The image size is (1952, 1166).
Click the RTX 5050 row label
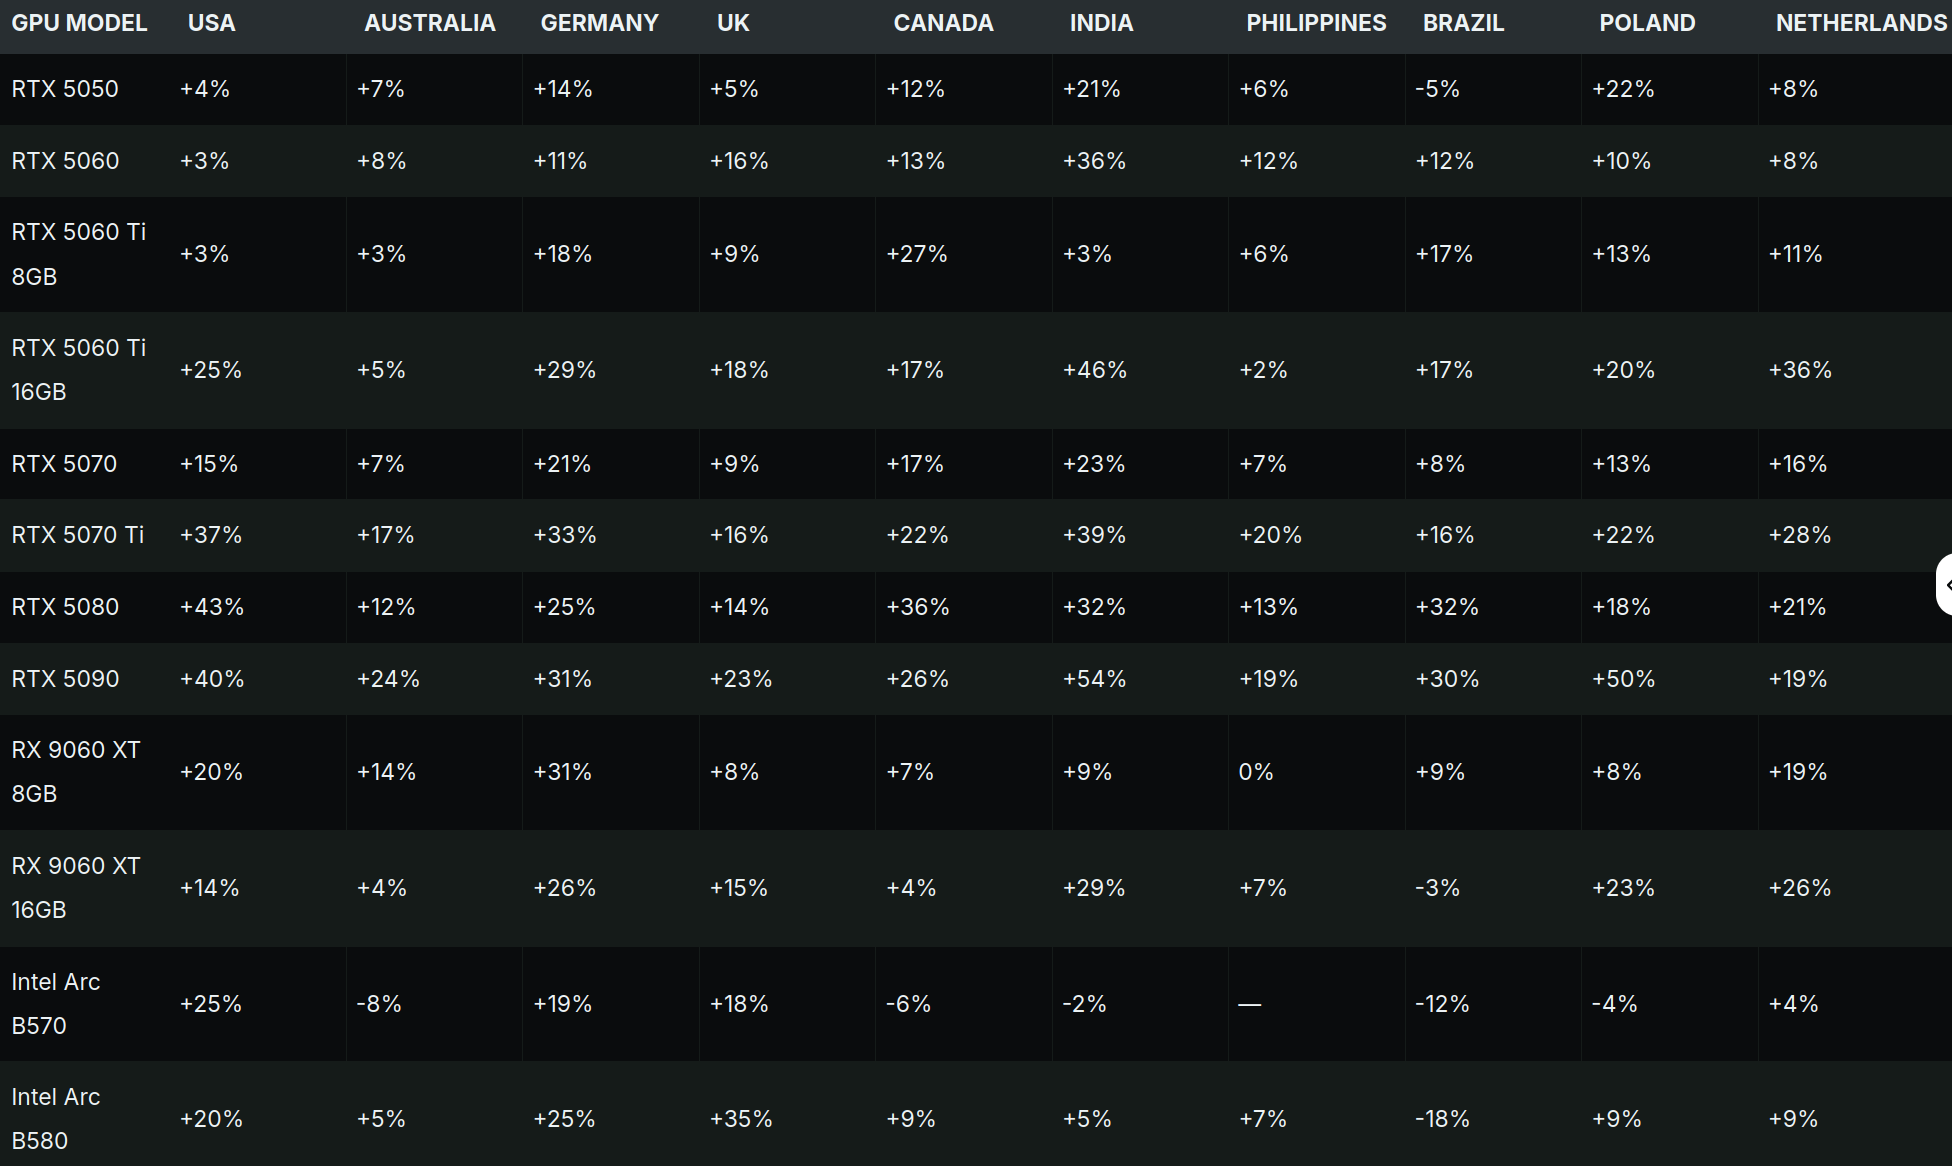pos(65,89)
